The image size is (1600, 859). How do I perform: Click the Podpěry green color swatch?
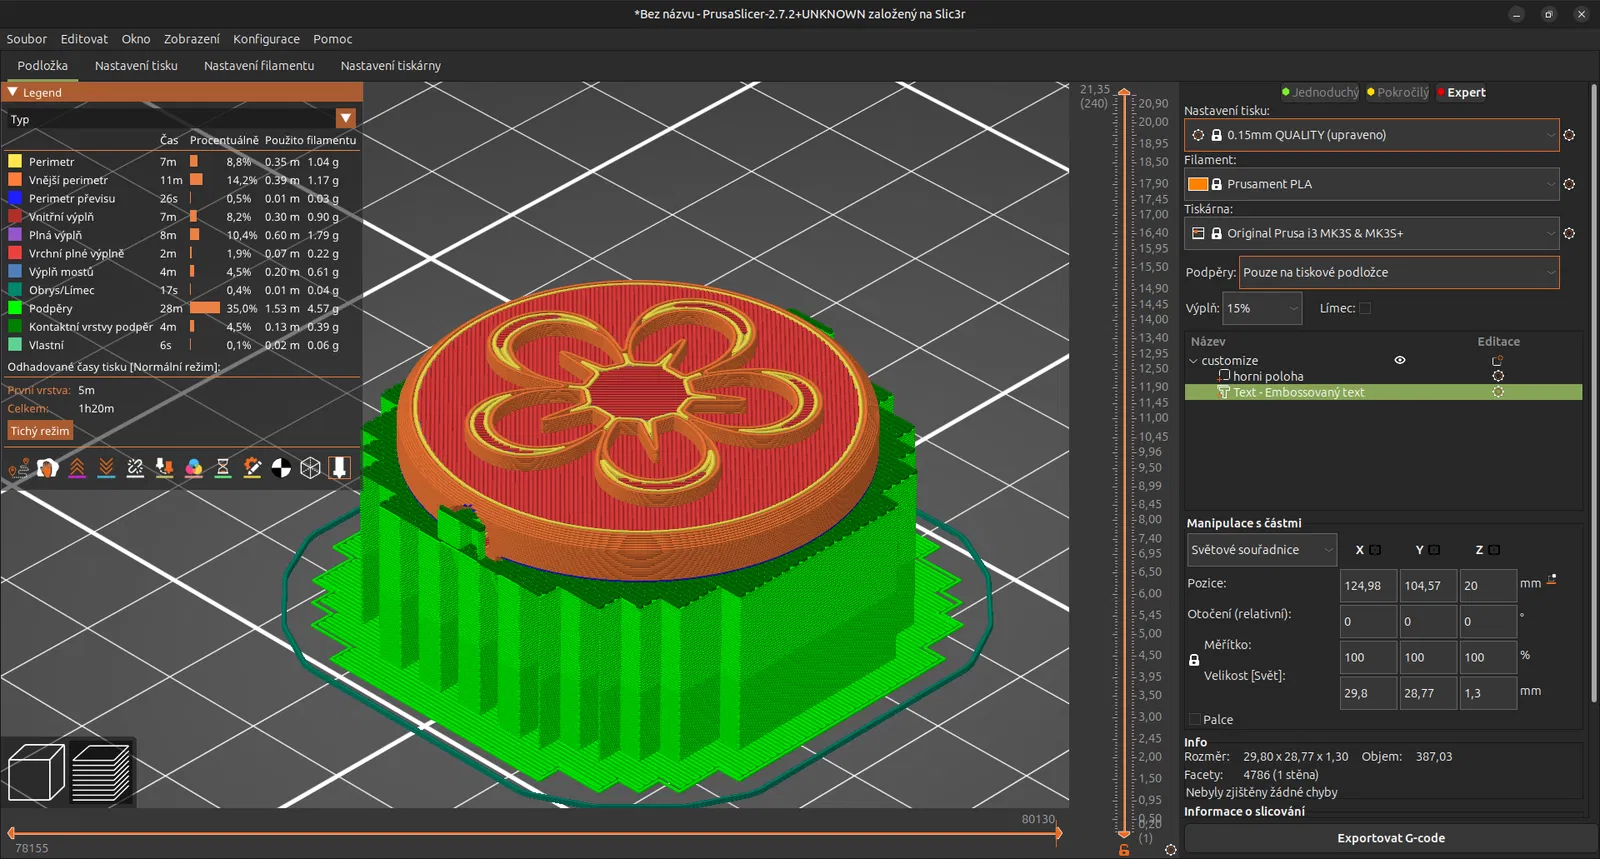[x=15, y=308]
